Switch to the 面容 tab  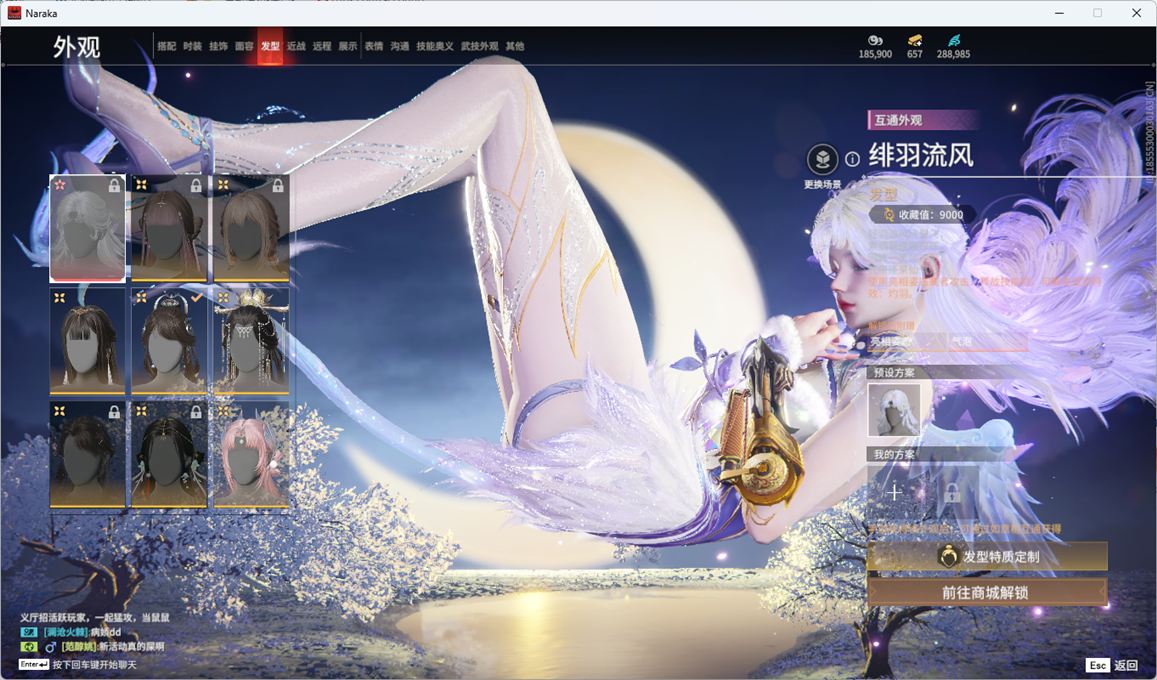(x=244, y=46)
